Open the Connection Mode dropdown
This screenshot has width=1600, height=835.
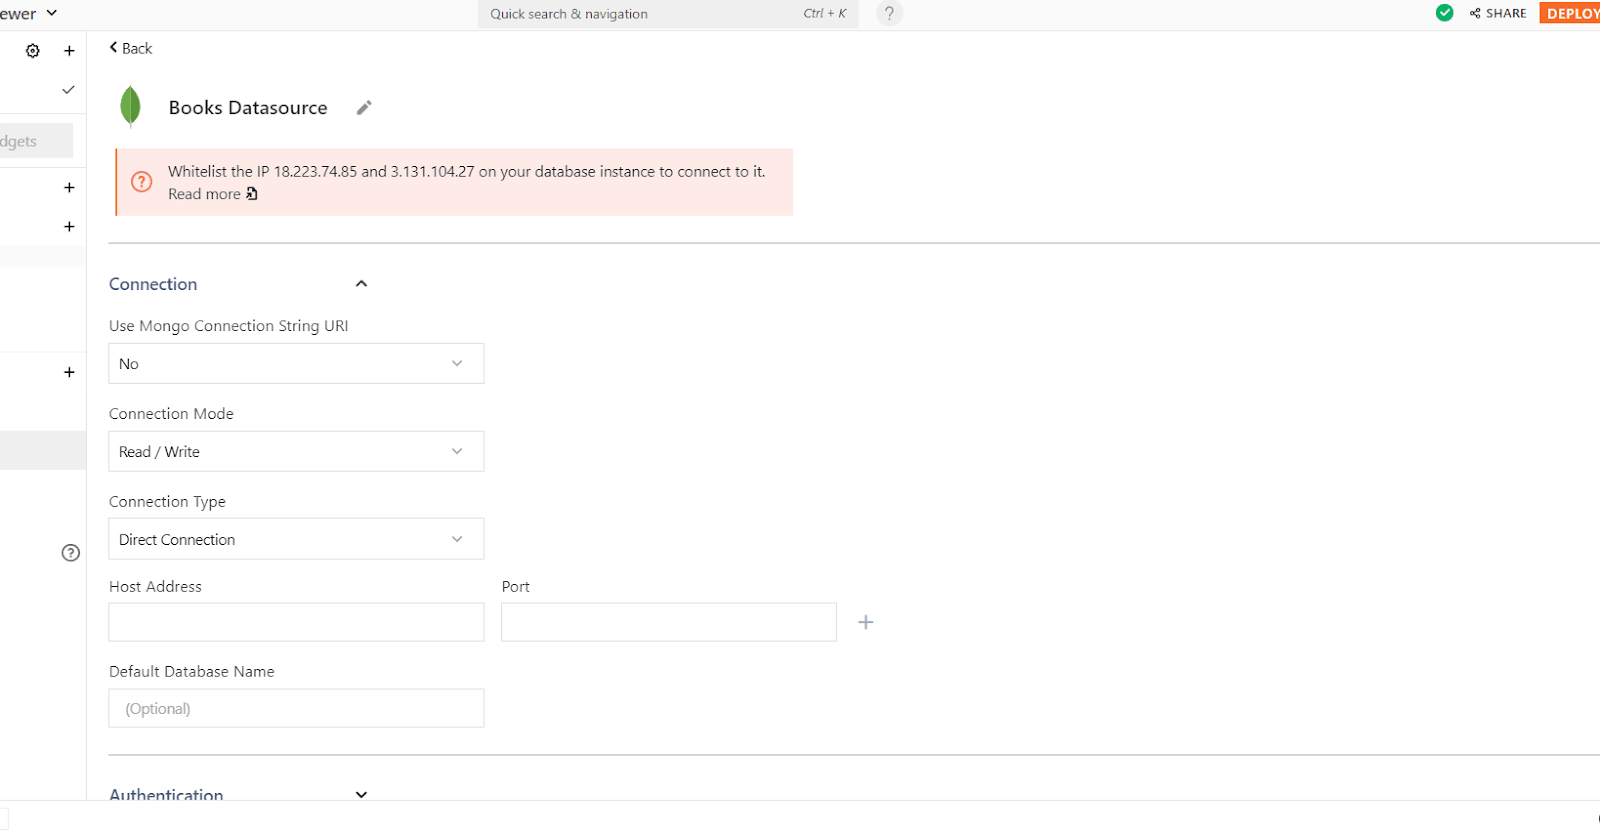pos(296,452)
